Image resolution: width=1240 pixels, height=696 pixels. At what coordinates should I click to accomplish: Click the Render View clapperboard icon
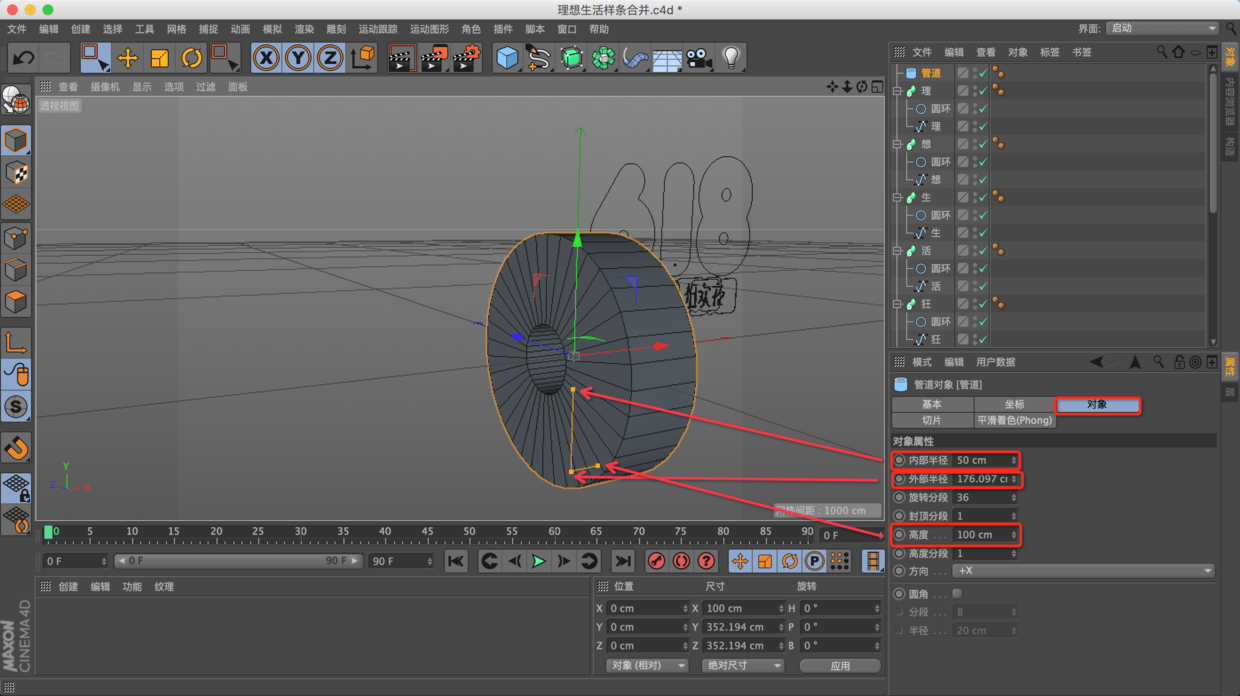(401, 58)
